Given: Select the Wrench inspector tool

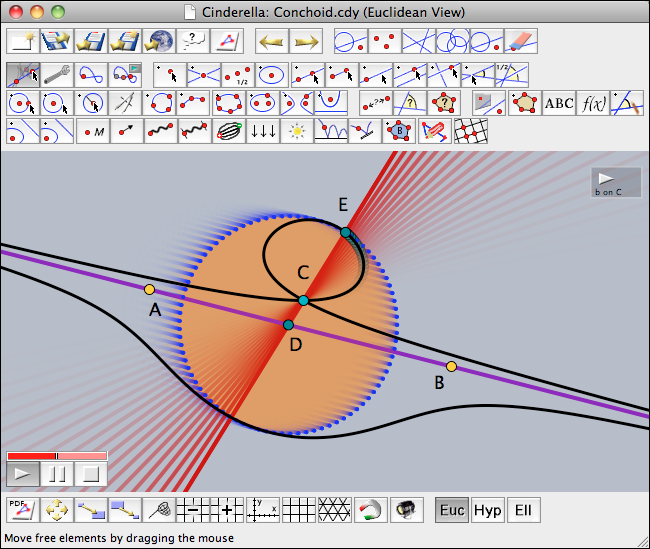Looking at the screenshot, I should 57,75.
